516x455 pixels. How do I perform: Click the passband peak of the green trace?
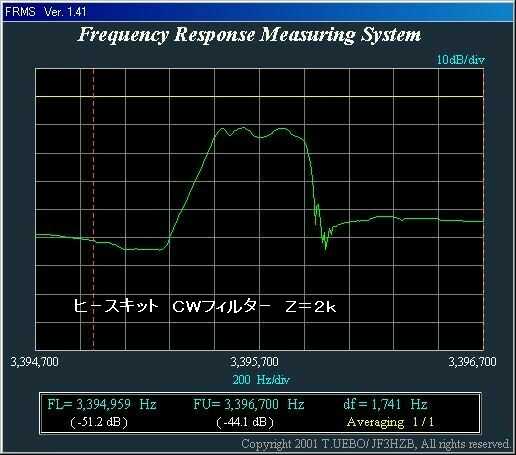pyautogui.click(x=244, y=128)
